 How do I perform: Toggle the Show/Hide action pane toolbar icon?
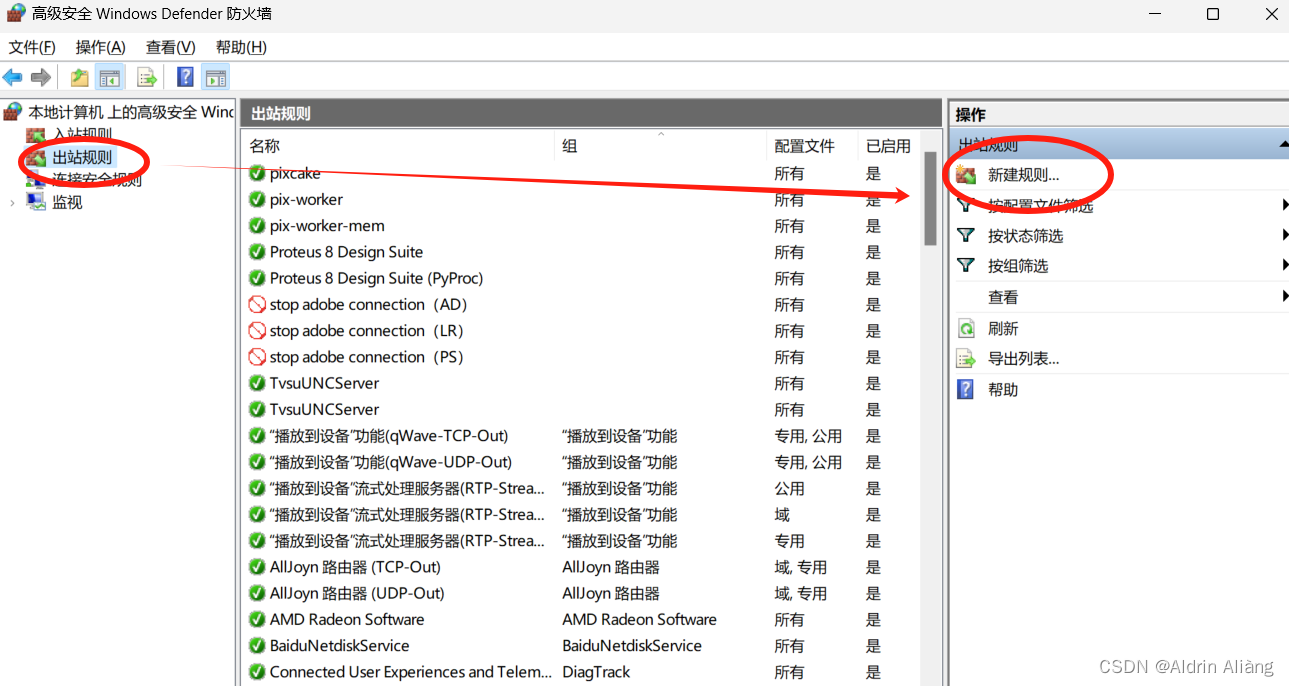pos(215,77)
